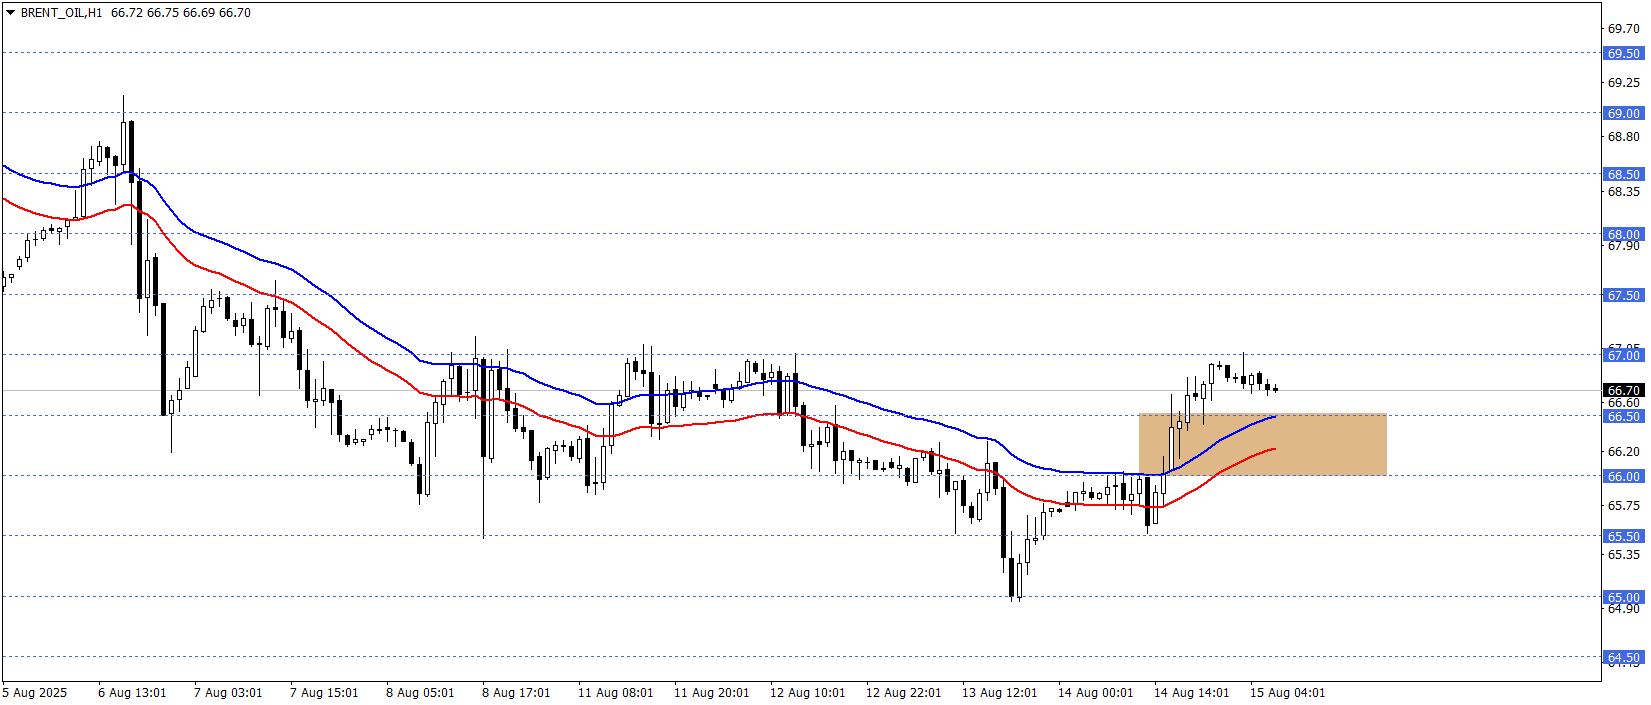Click the 5 Aug 2025 date label
Viewport: 1651px width, 705px height.
click(35, 692)
